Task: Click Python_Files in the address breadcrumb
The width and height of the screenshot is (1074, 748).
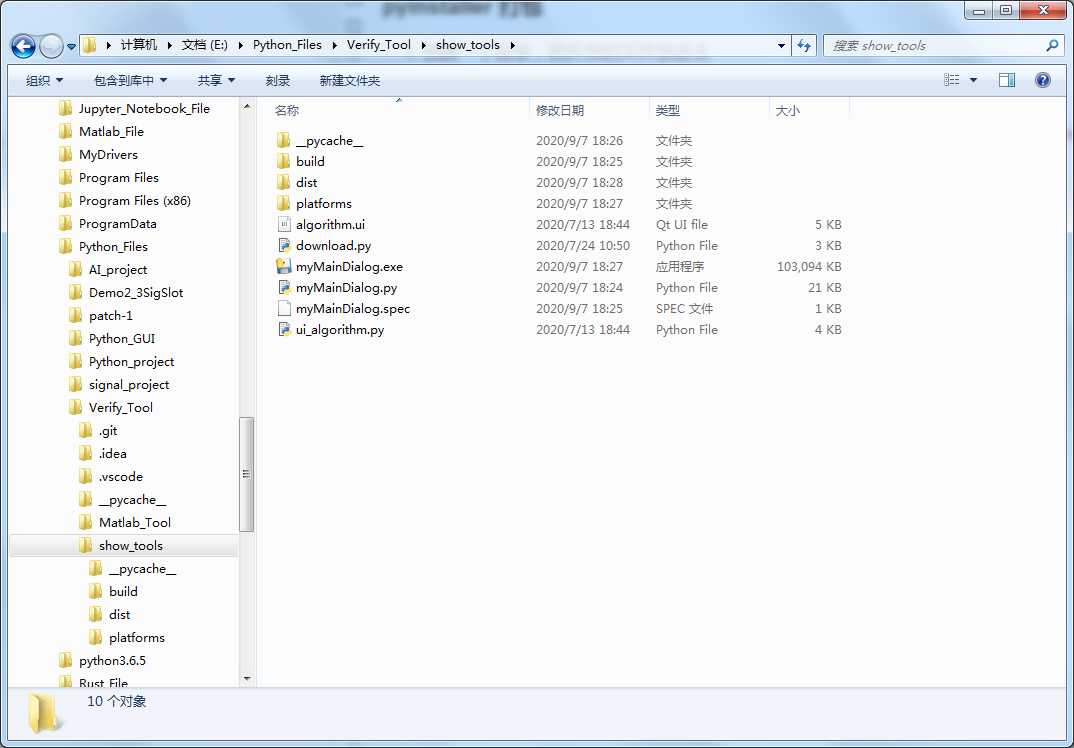Action: [287, 45]
